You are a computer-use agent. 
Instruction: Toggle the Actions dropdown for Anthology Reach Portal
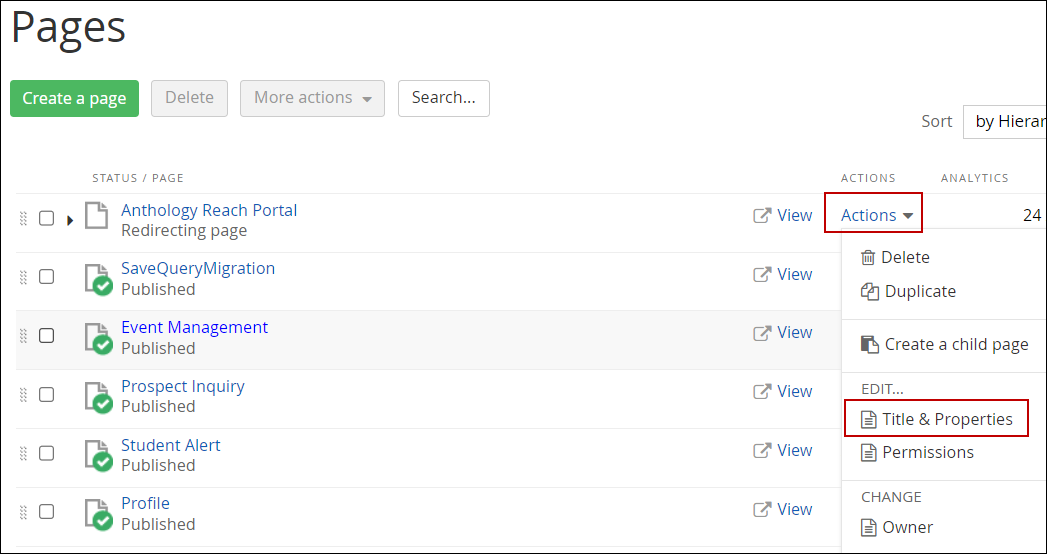pos(876,215)
